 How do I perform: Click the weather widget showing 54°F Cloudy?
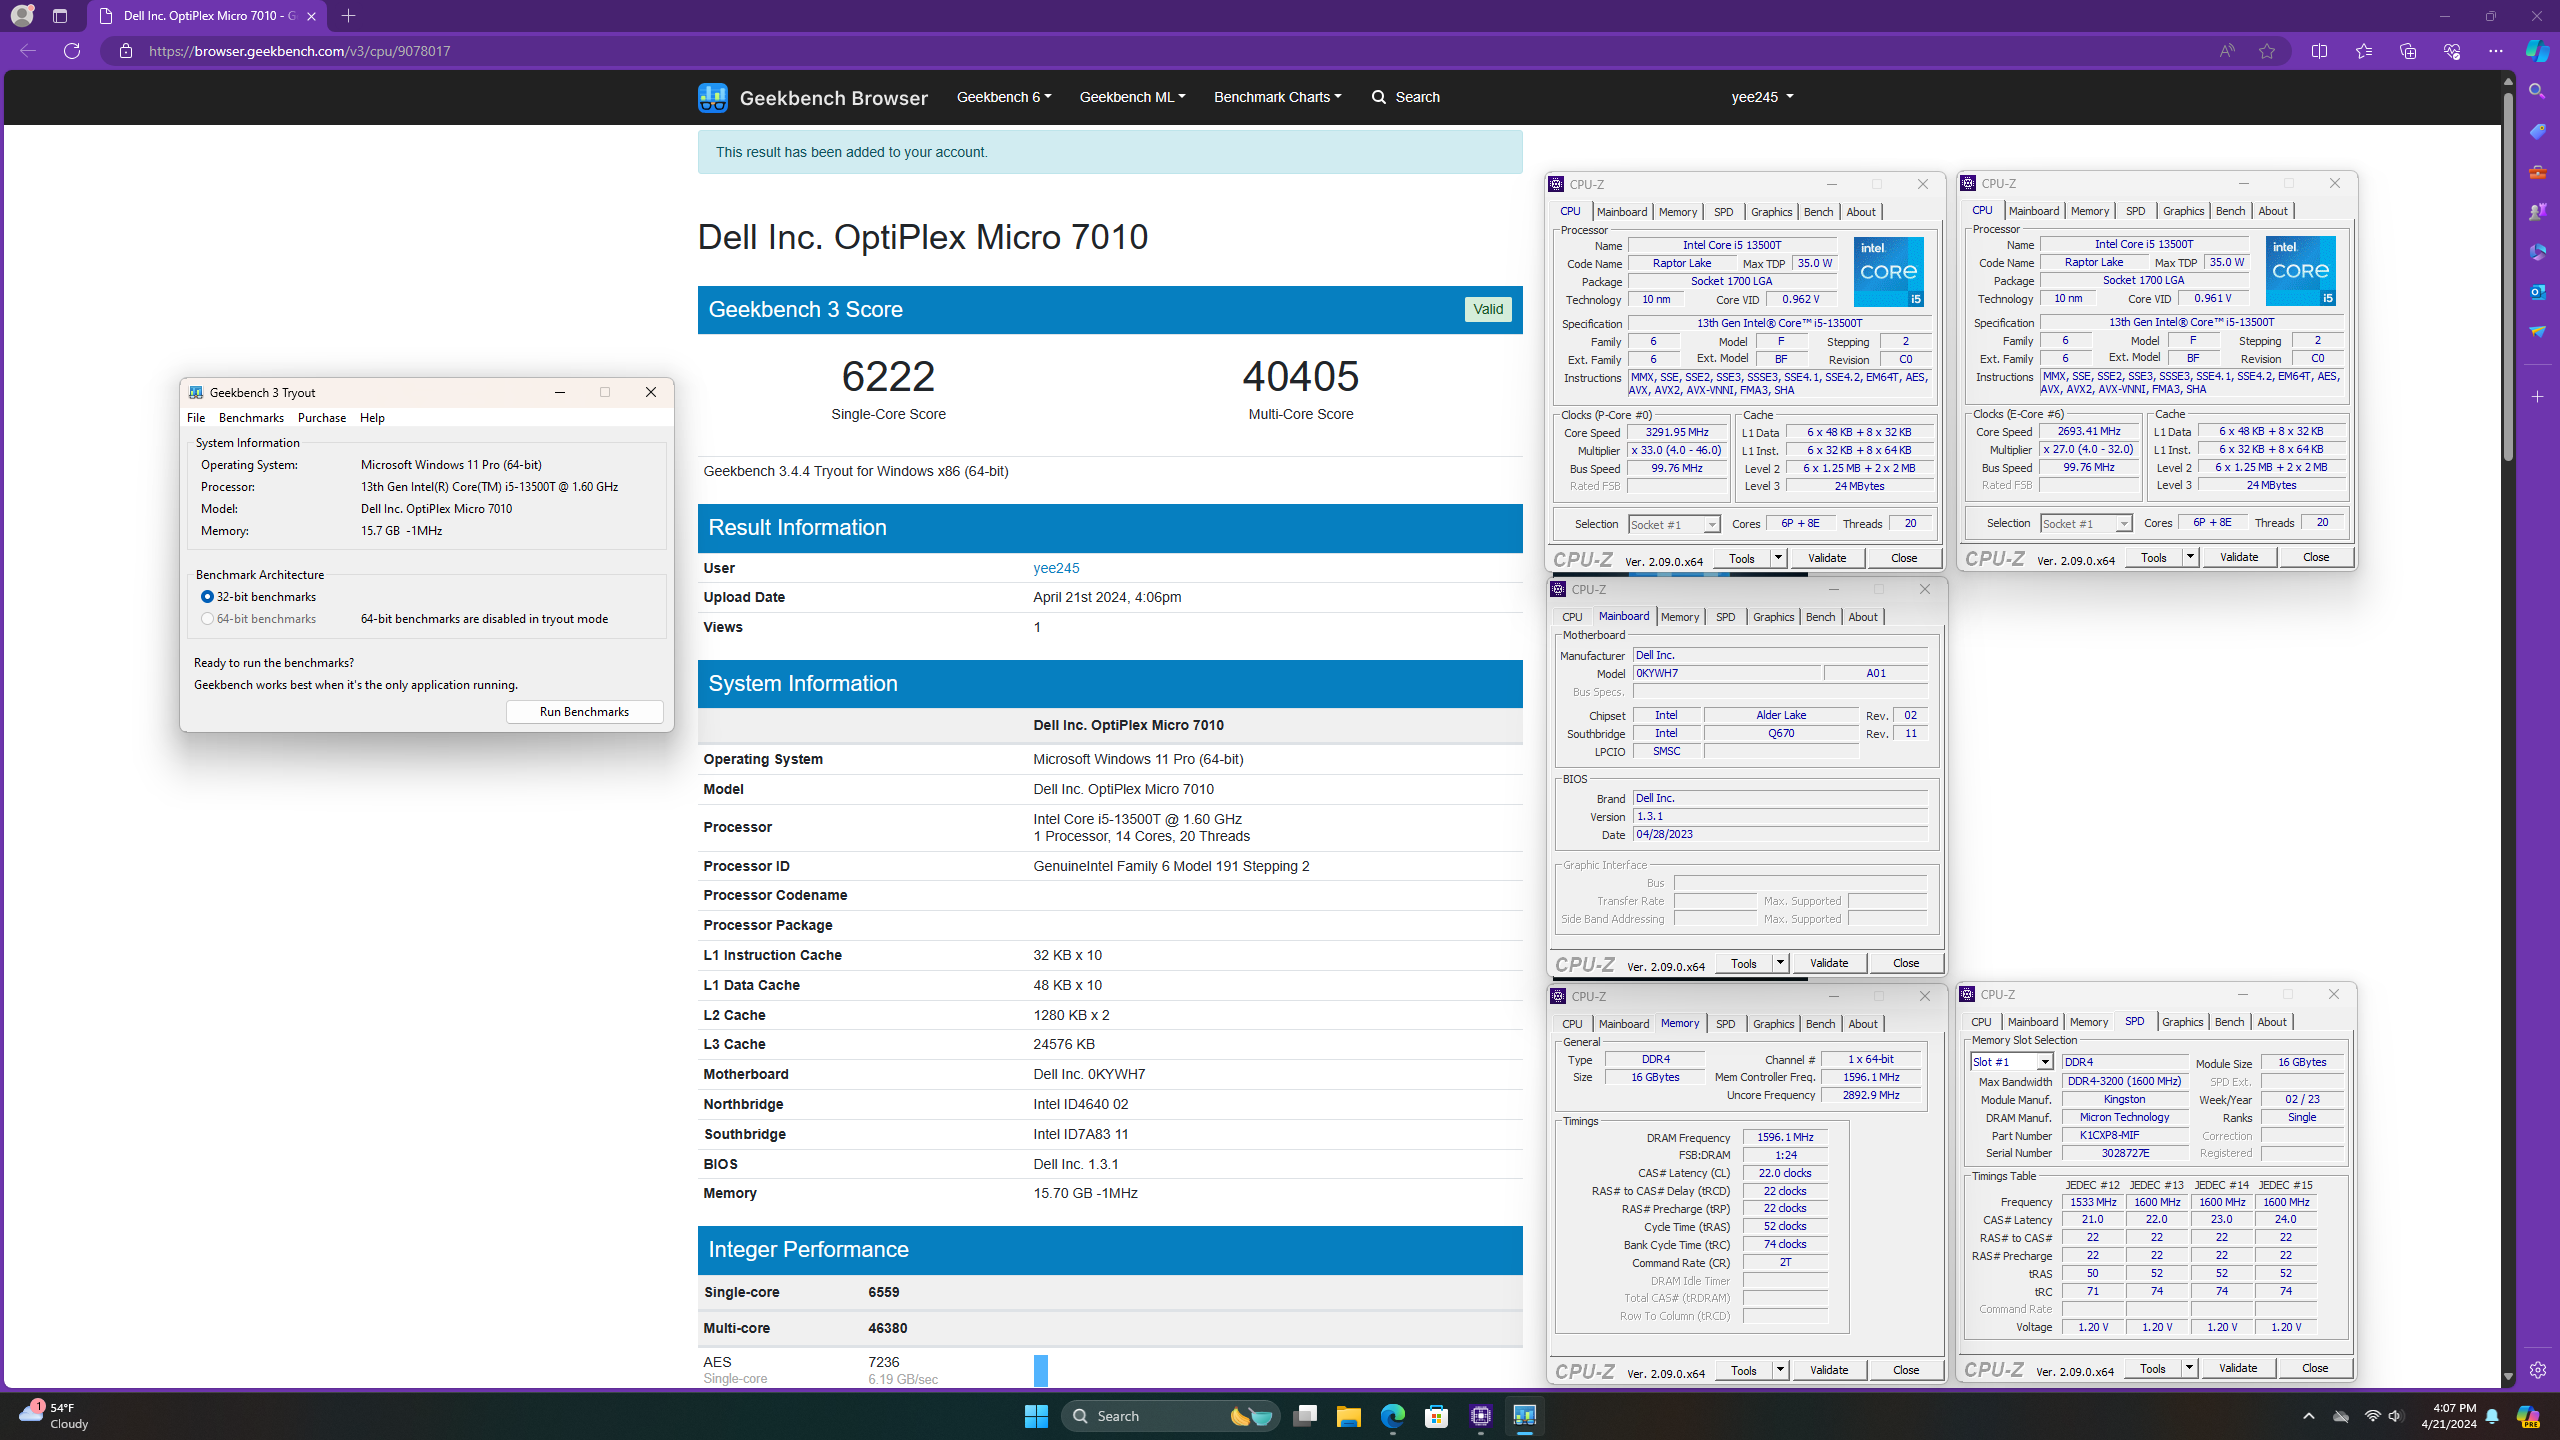pos(54,1416)
